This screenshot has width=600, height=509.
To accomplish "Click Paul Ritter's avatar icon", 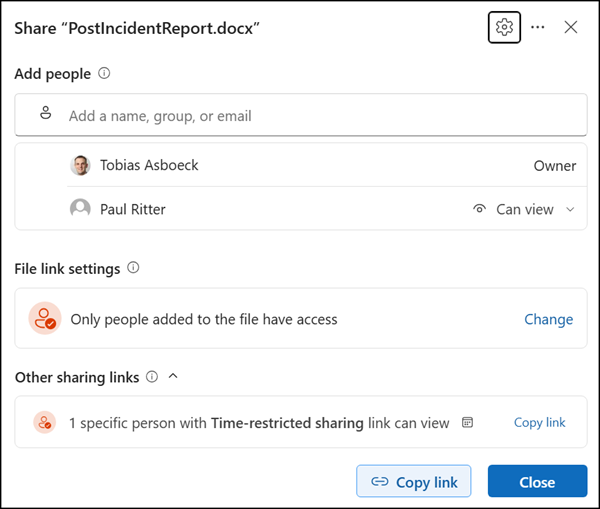I will click(80, 209).
